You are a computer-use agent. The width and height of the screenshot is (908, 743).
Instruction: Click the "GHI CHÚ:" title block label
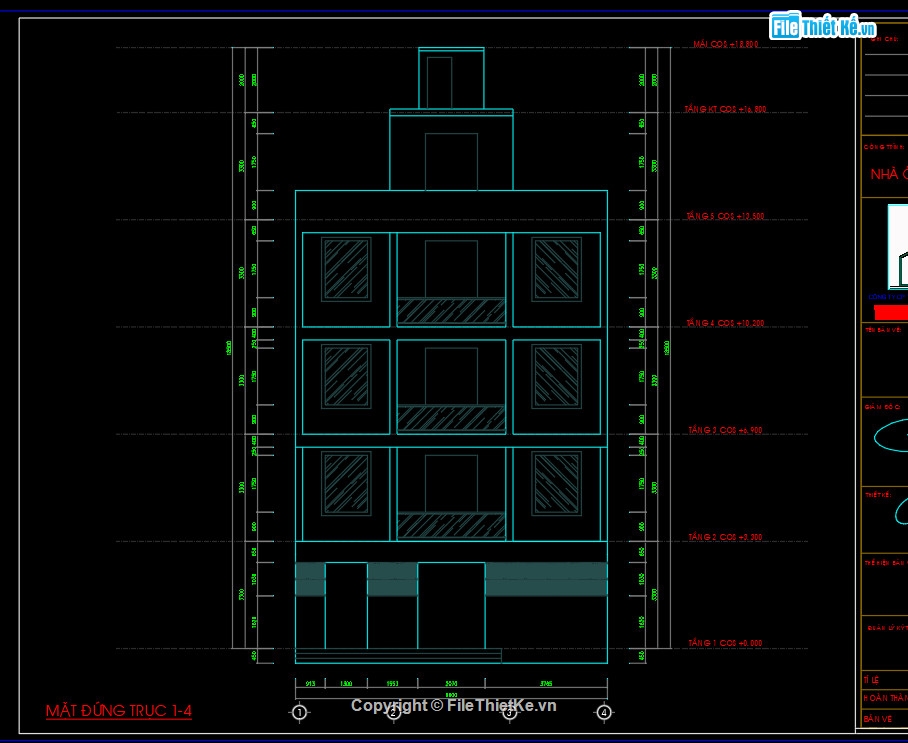click(885, 39)
